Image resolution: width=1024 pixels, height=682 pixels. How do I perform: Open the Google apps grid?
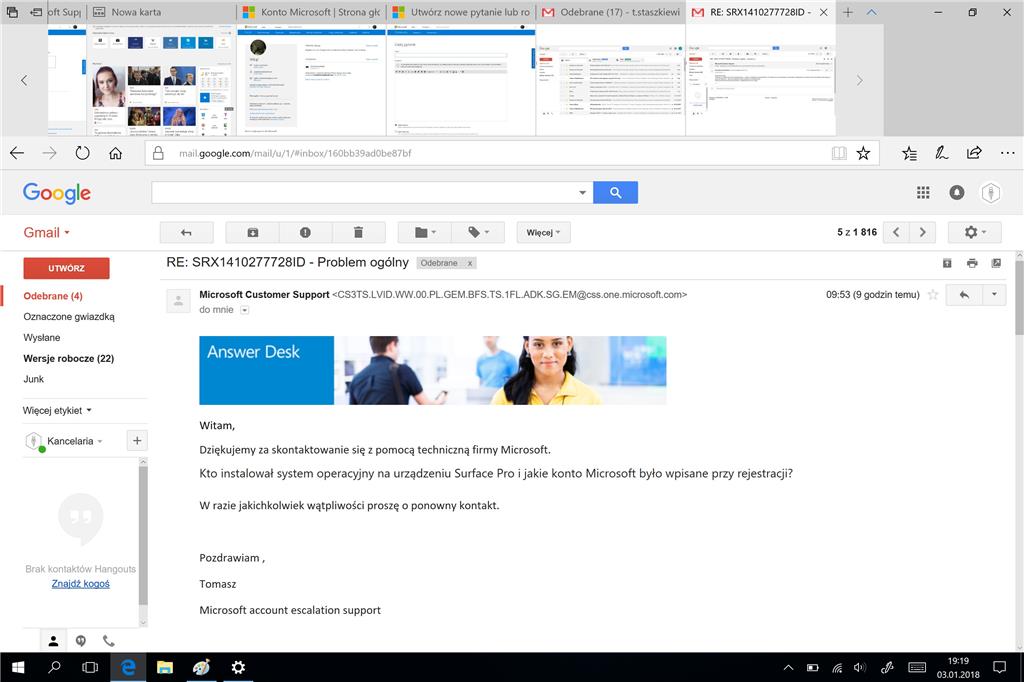click(x=923, y=193)
